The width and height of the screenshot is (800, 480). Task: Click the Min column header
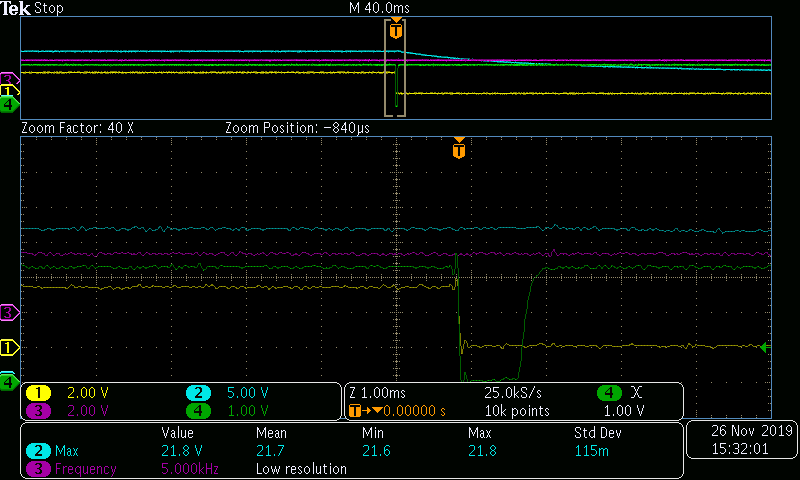coord(372,433)
